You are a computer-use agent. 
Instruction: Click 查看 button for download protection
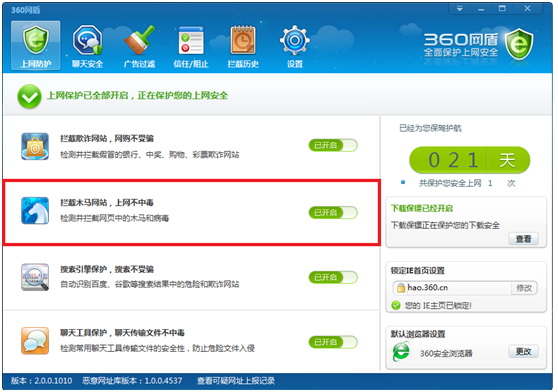pyautogui.click(x=523, y=239)
